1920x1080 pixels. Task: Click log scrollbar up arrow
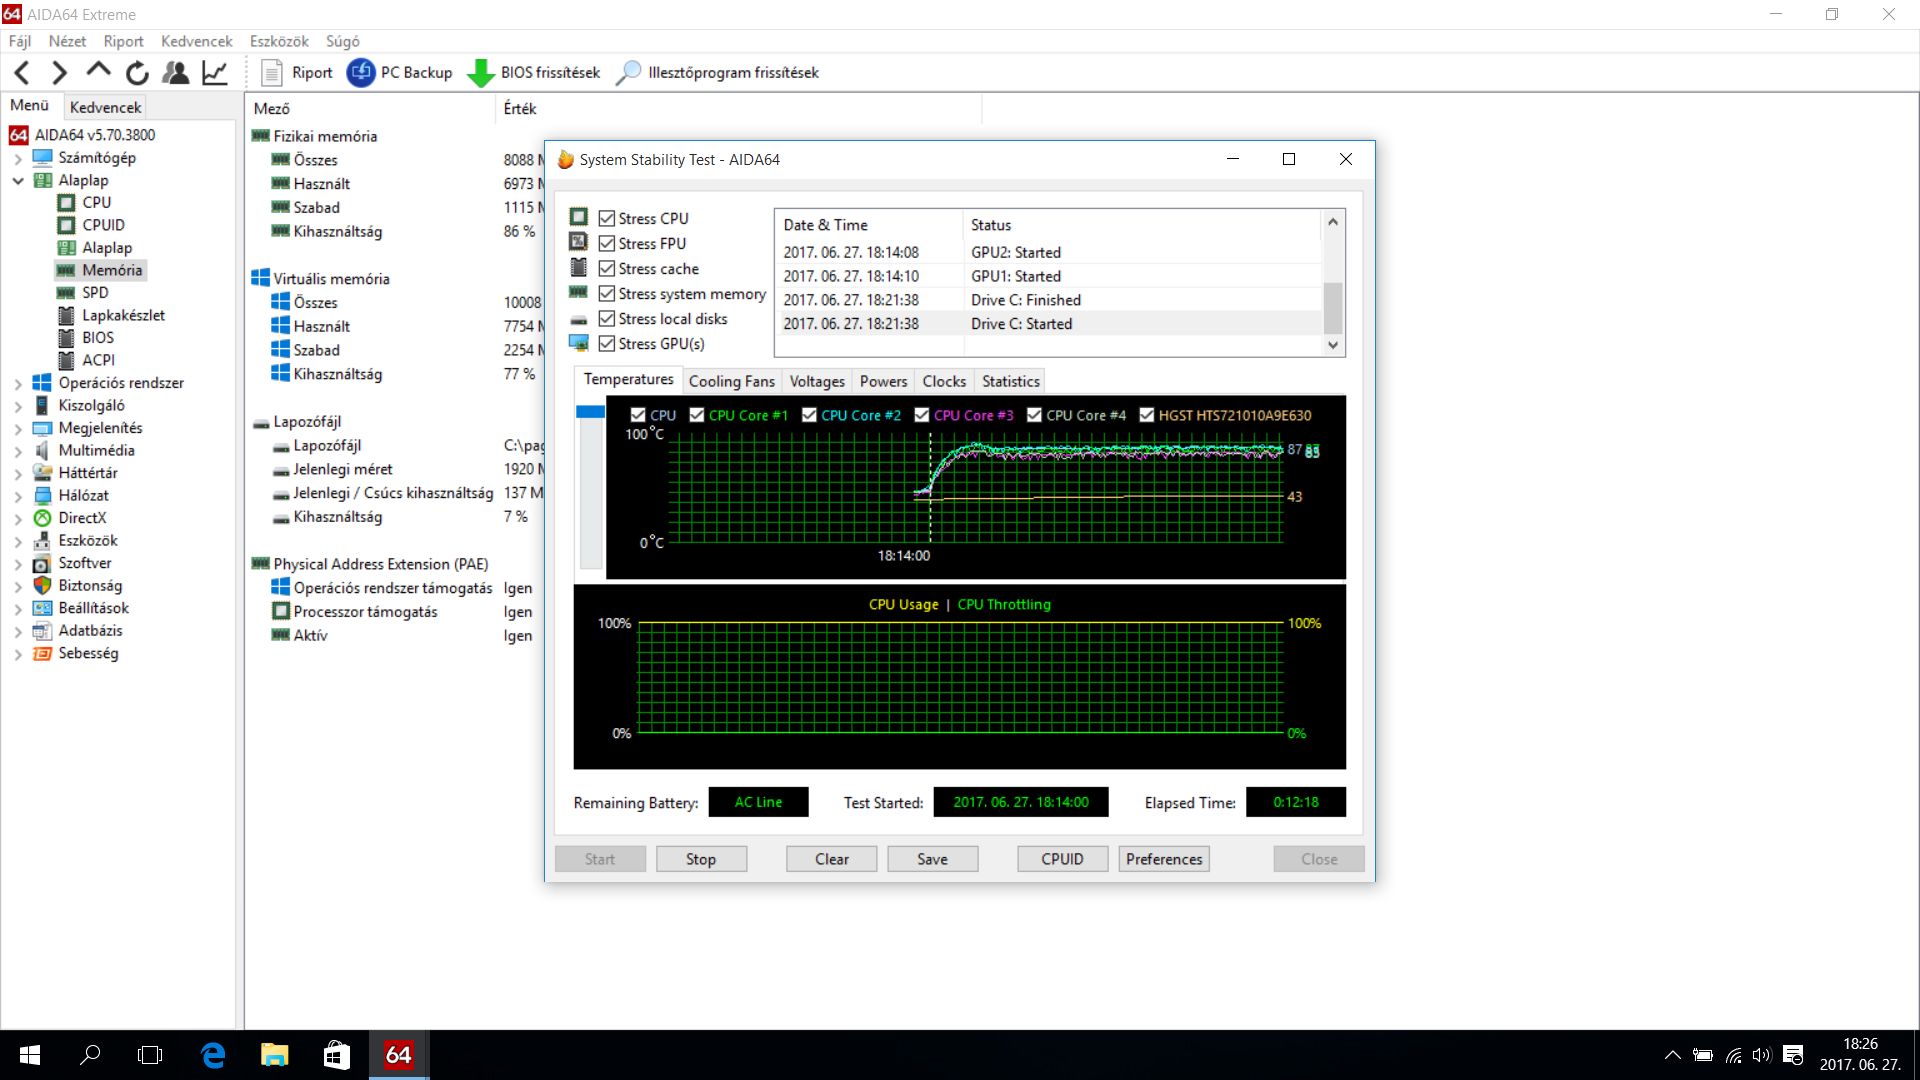[x=1333, y=222]
